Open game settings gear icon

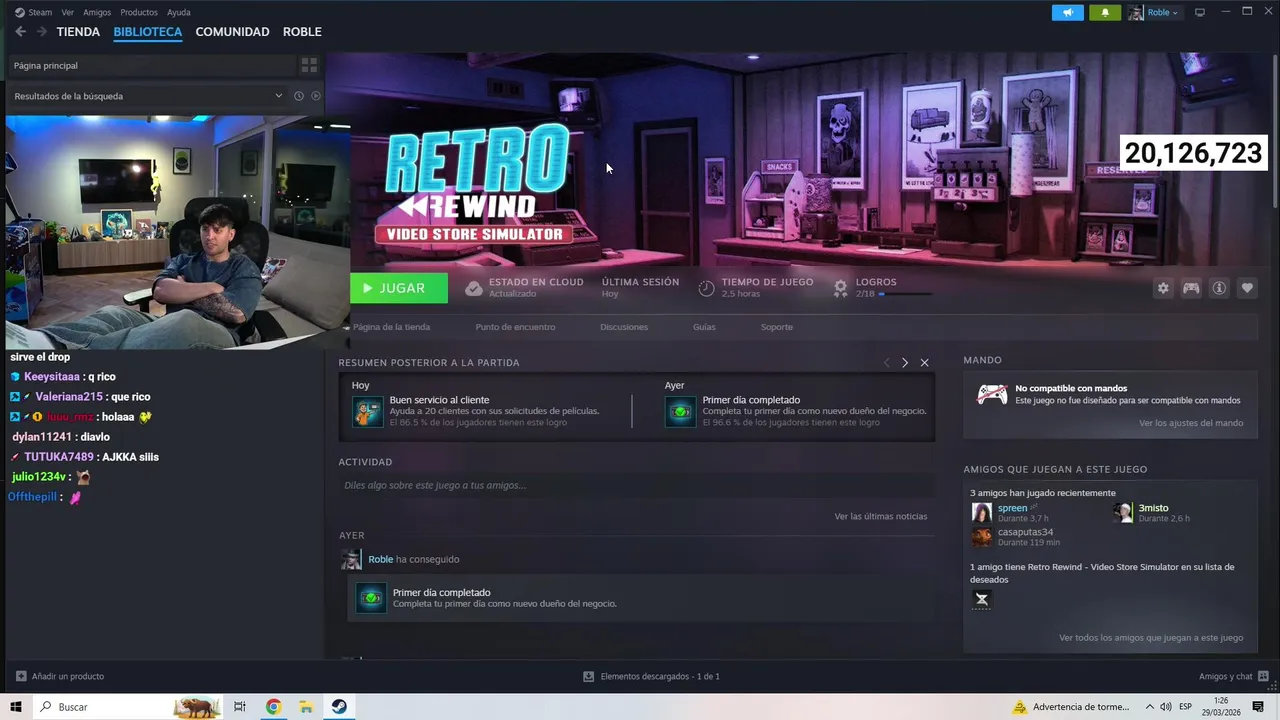(1163, 288)
